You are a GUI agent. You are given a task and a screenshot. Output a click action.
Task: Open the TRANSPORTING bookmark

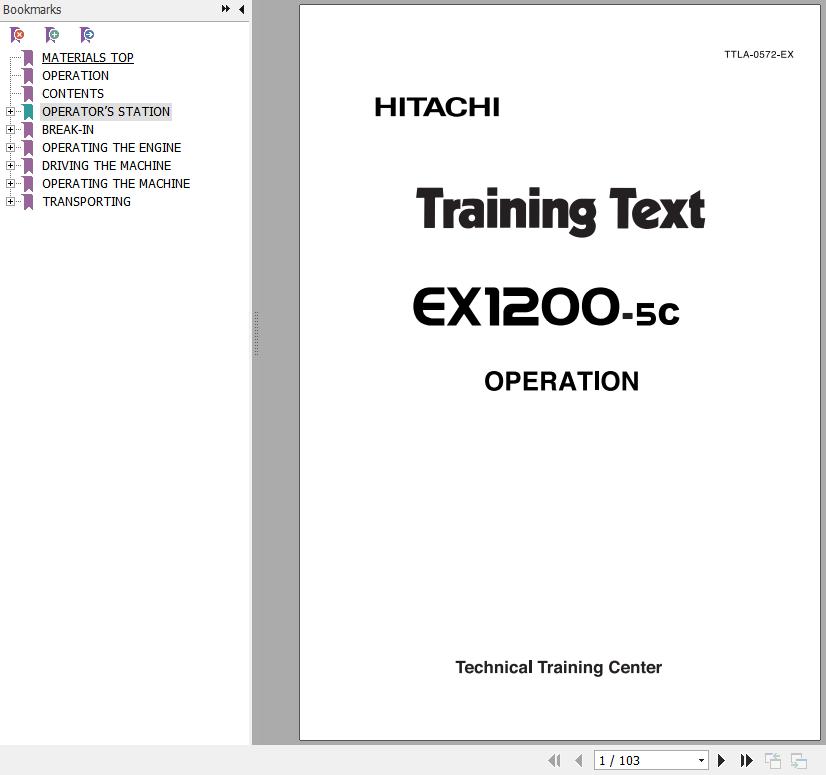86,201
